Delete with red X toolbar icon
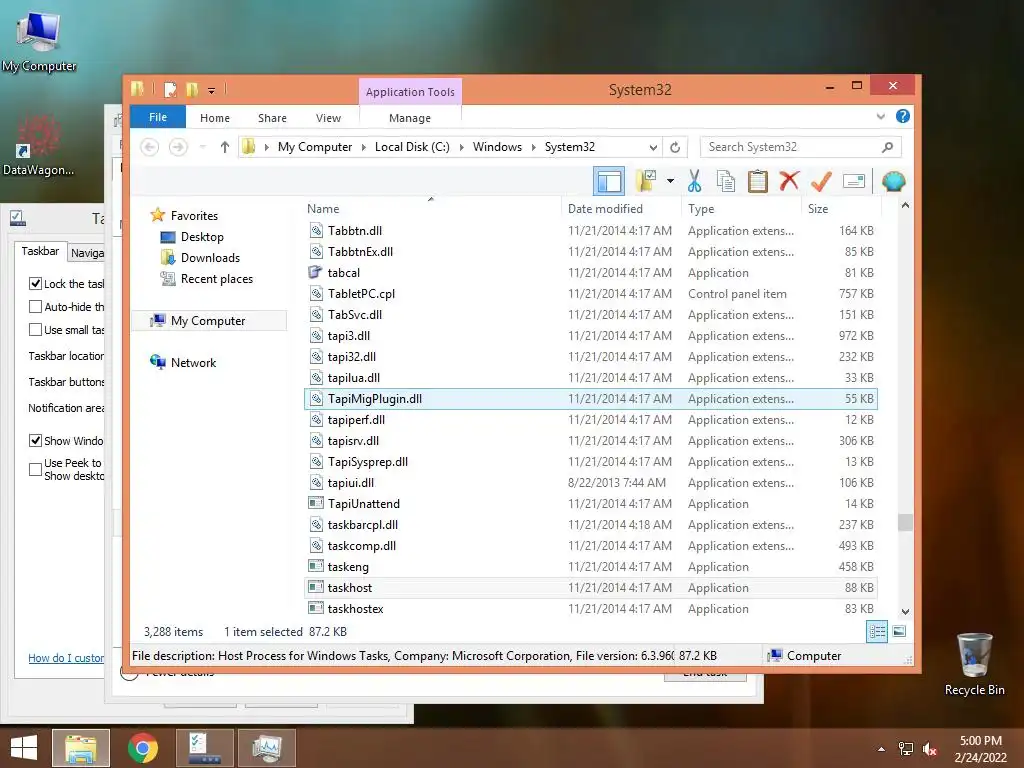 click(789, 181)
